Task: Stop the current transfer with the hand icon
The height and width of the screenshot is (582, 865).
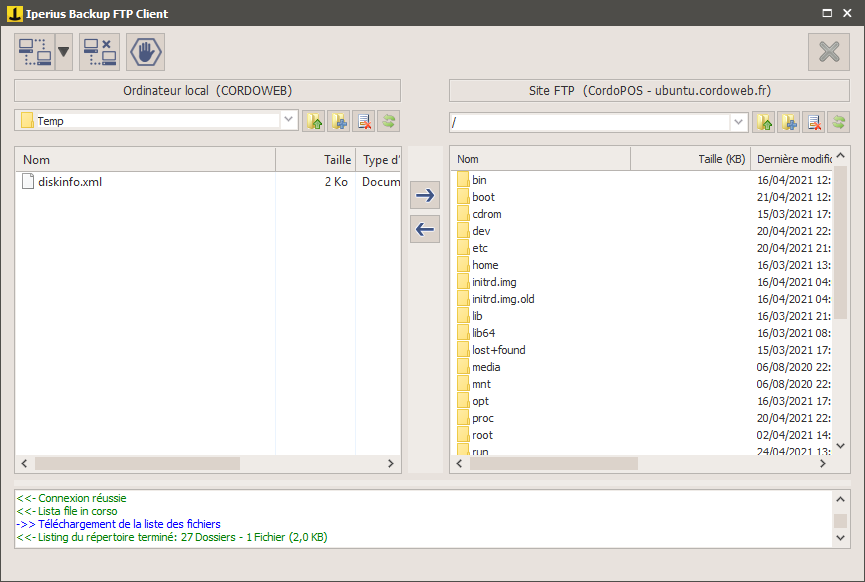Action: point(146,52)
